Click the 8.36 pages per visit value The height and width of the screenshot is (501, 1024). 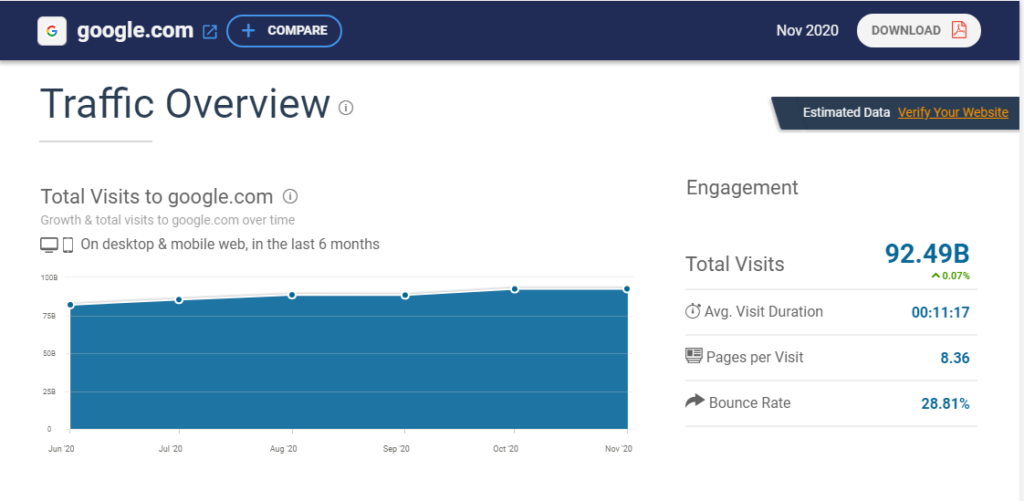click(x=955, y=358)
